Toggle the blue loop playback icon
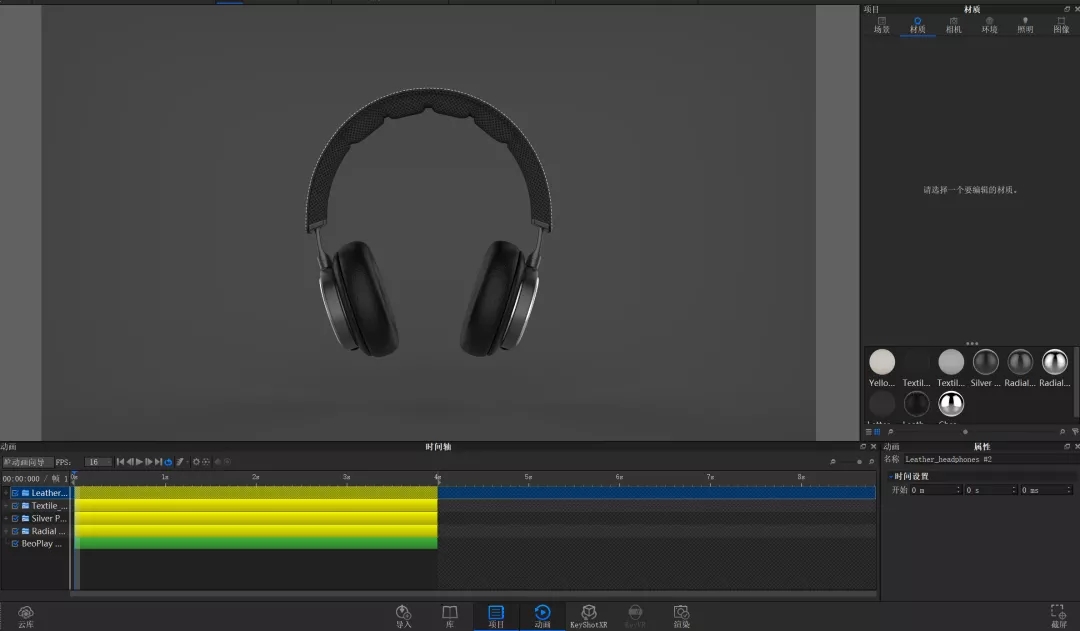Viewport: 1080px width, 631px height. 168,462
